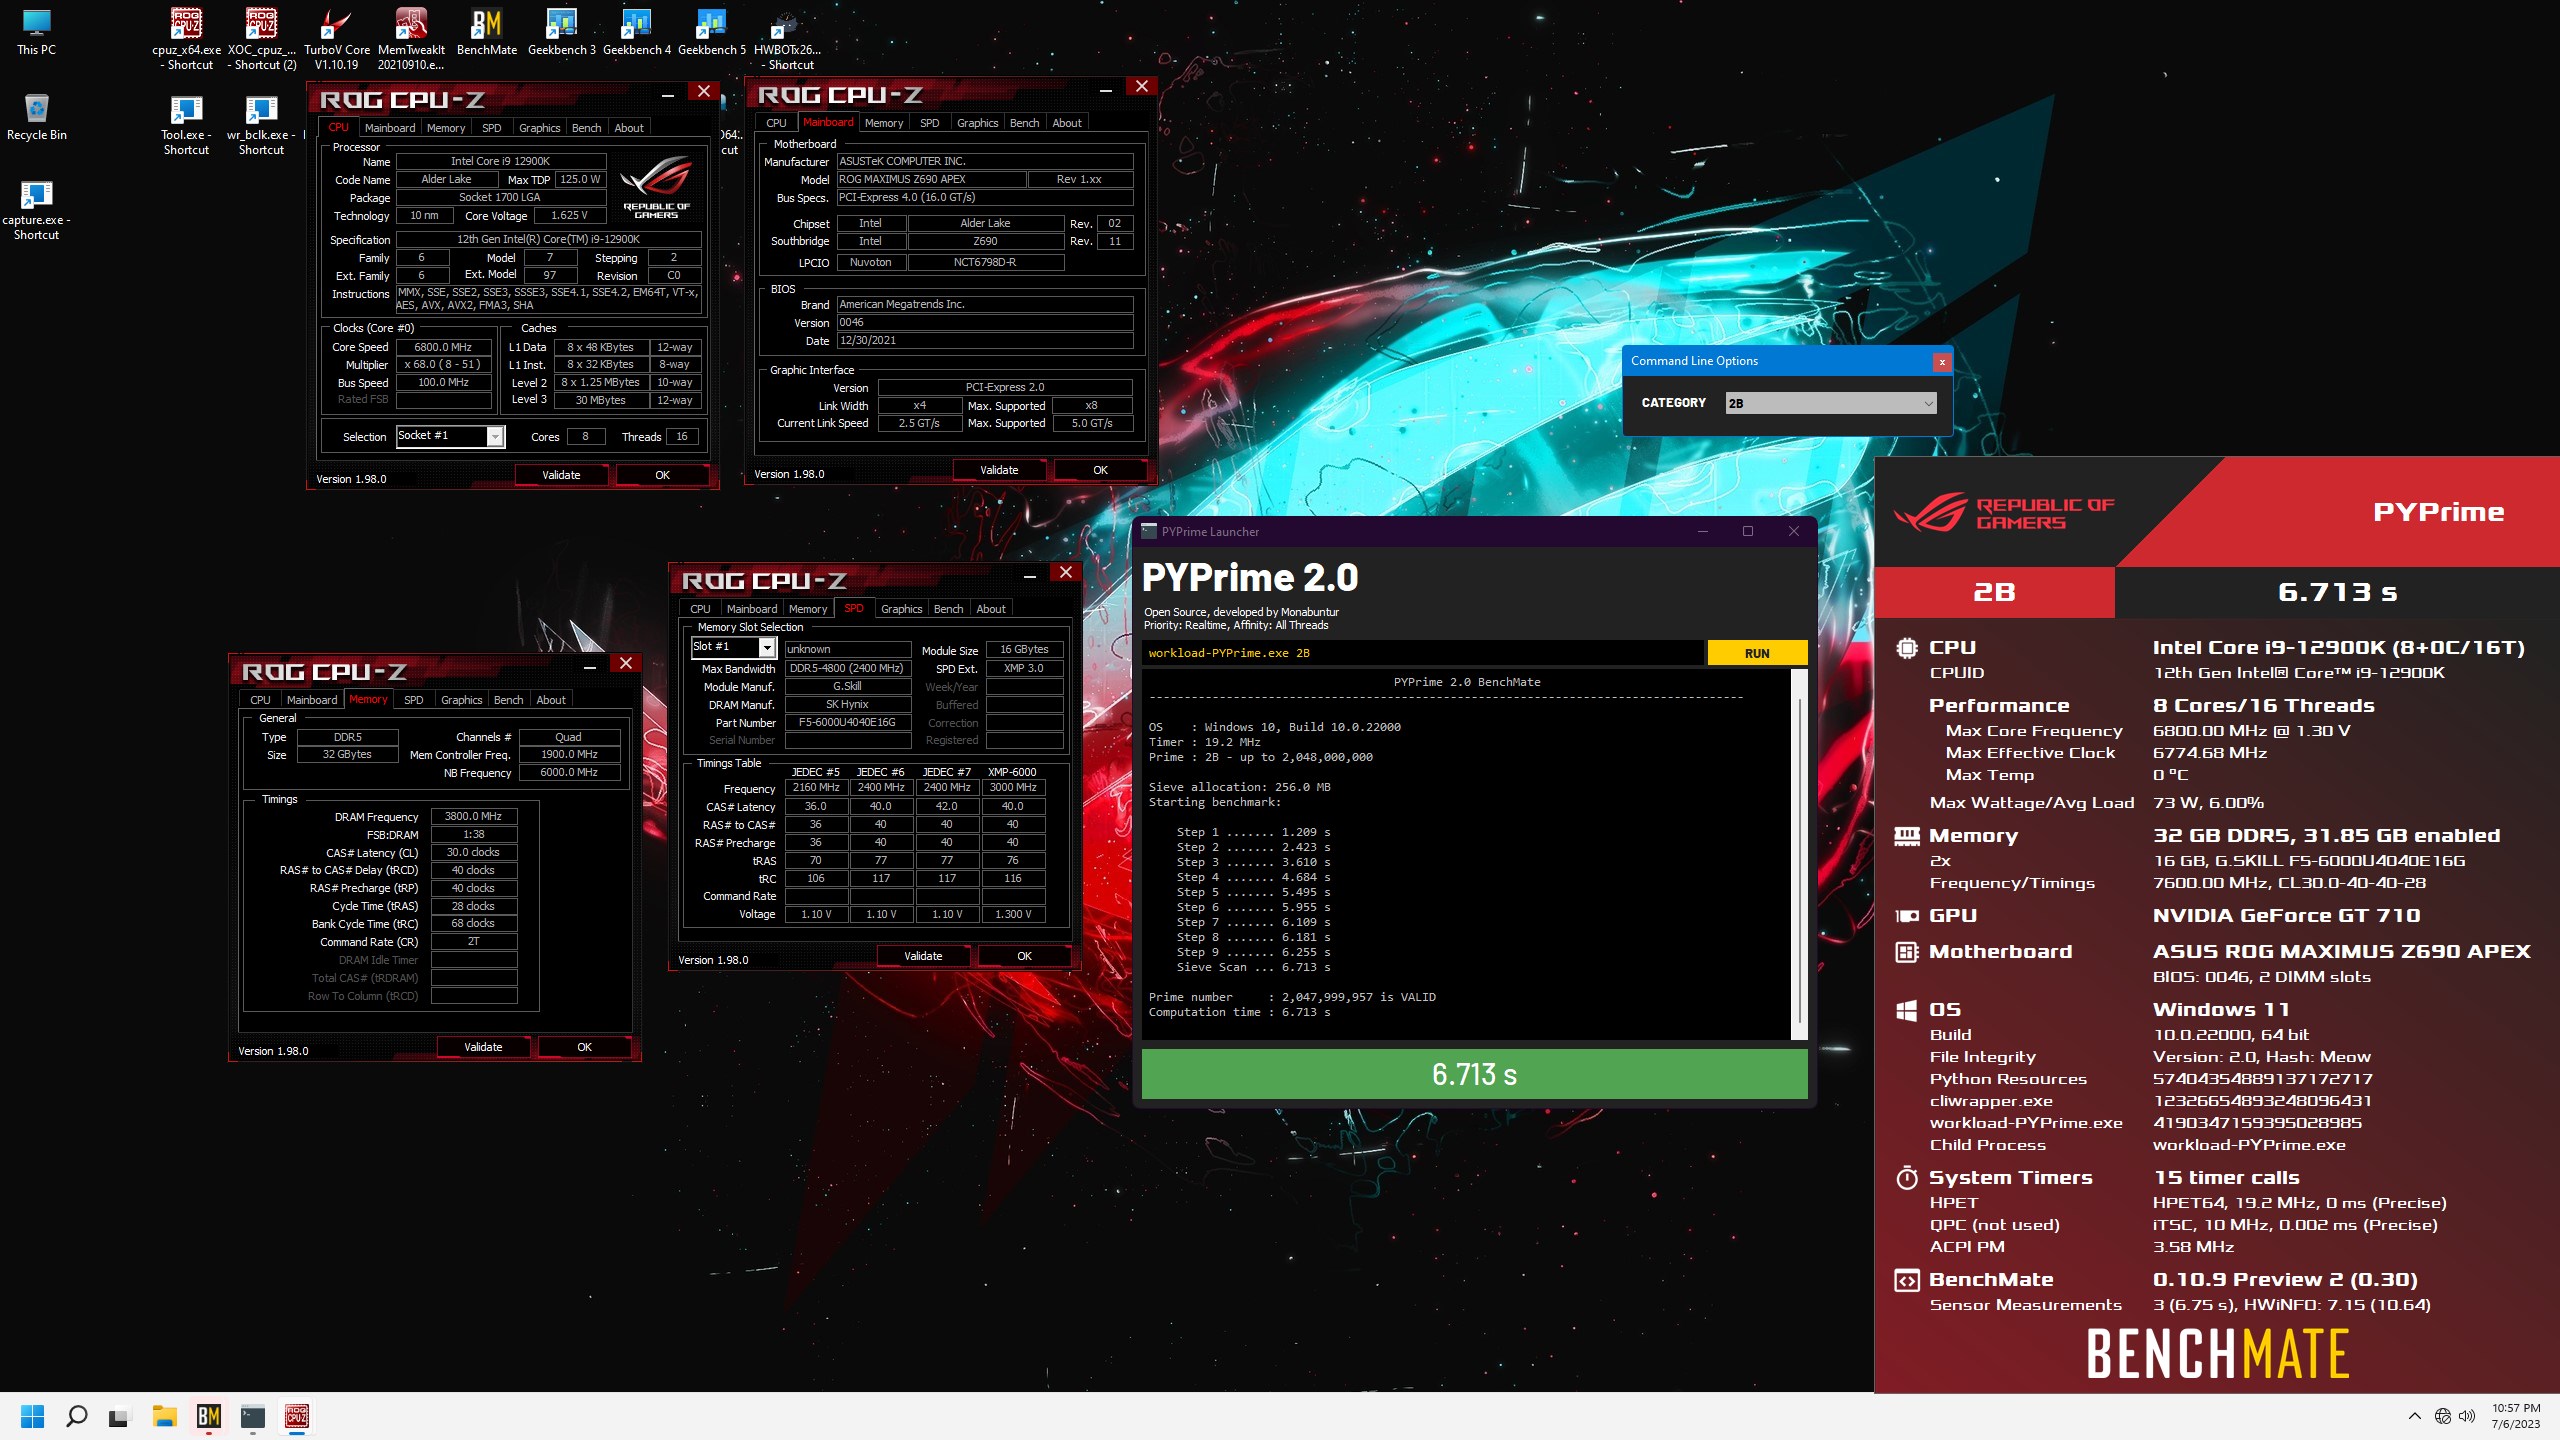This screenshot has width=2560, height=1440.
Task: Open This PC desktop icon
Action: click(36, 31)
